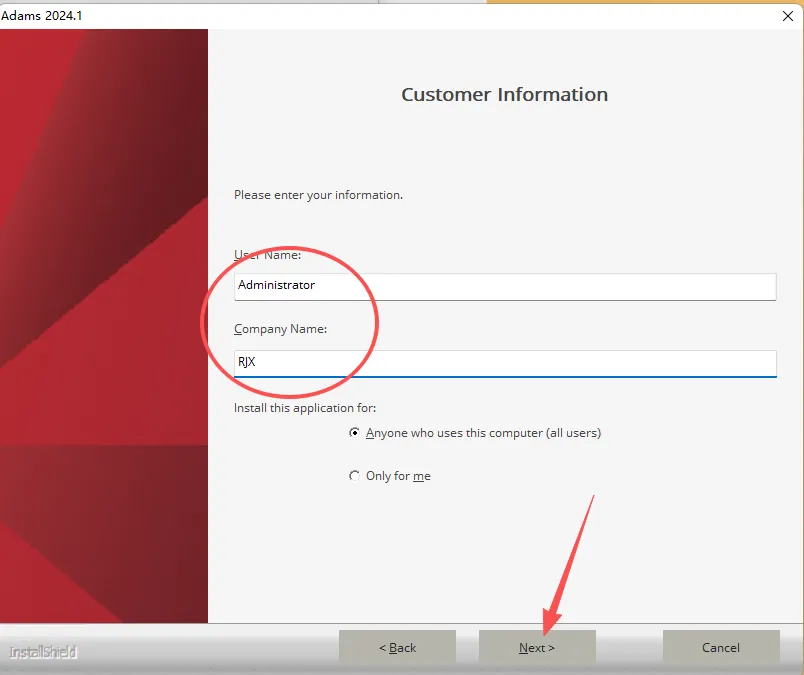Cancel the Adams installation
Screen dimensions: 804x675
(x=721, y=647)
